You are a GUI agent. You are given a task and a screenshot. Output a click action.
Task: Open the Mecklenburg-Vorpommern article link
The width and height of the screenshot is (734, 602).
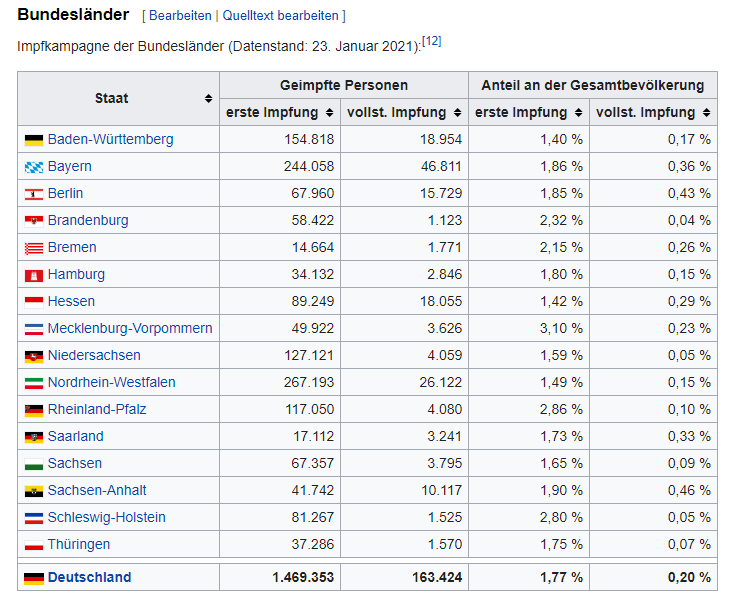[x=130, y=329]
